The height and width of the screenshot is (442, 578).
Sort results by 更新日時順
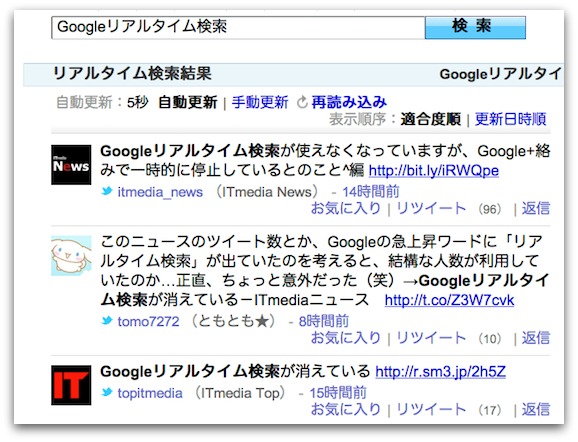tap(511, 119)
